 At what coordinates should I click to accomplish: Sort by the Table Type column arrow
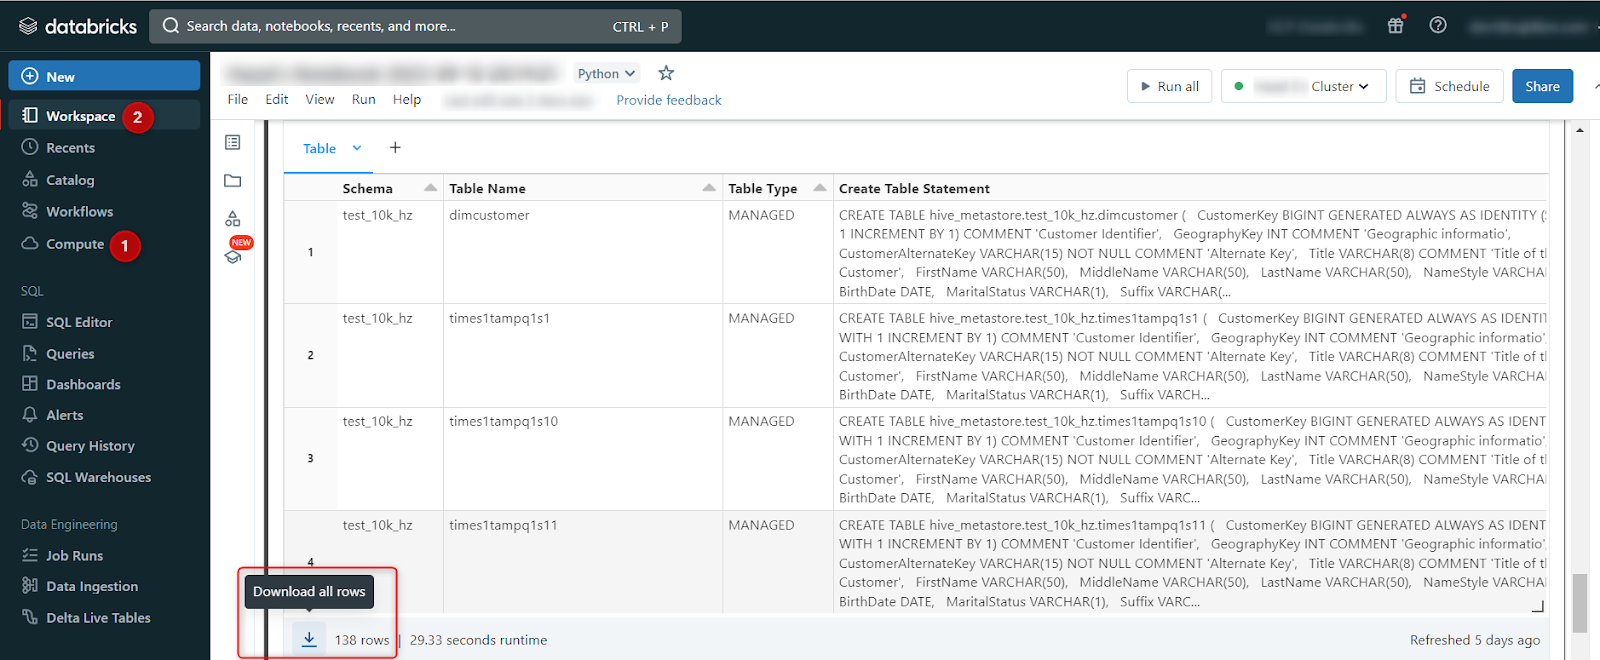(820, 188)
